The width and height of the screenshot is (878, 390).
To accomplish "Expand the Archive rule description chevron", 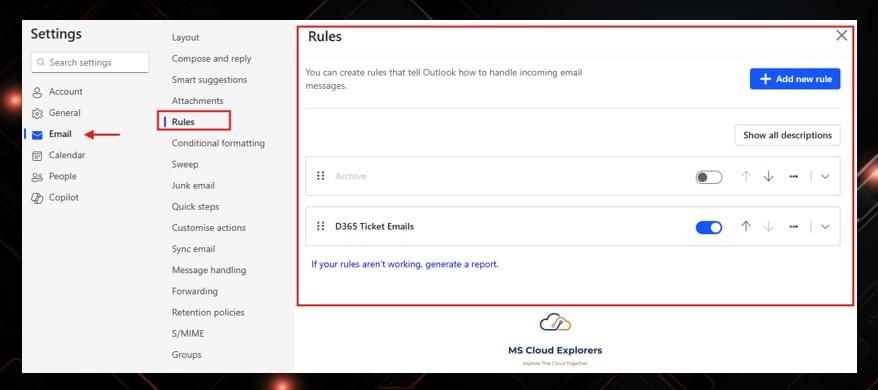I will [x=825, y=177].
